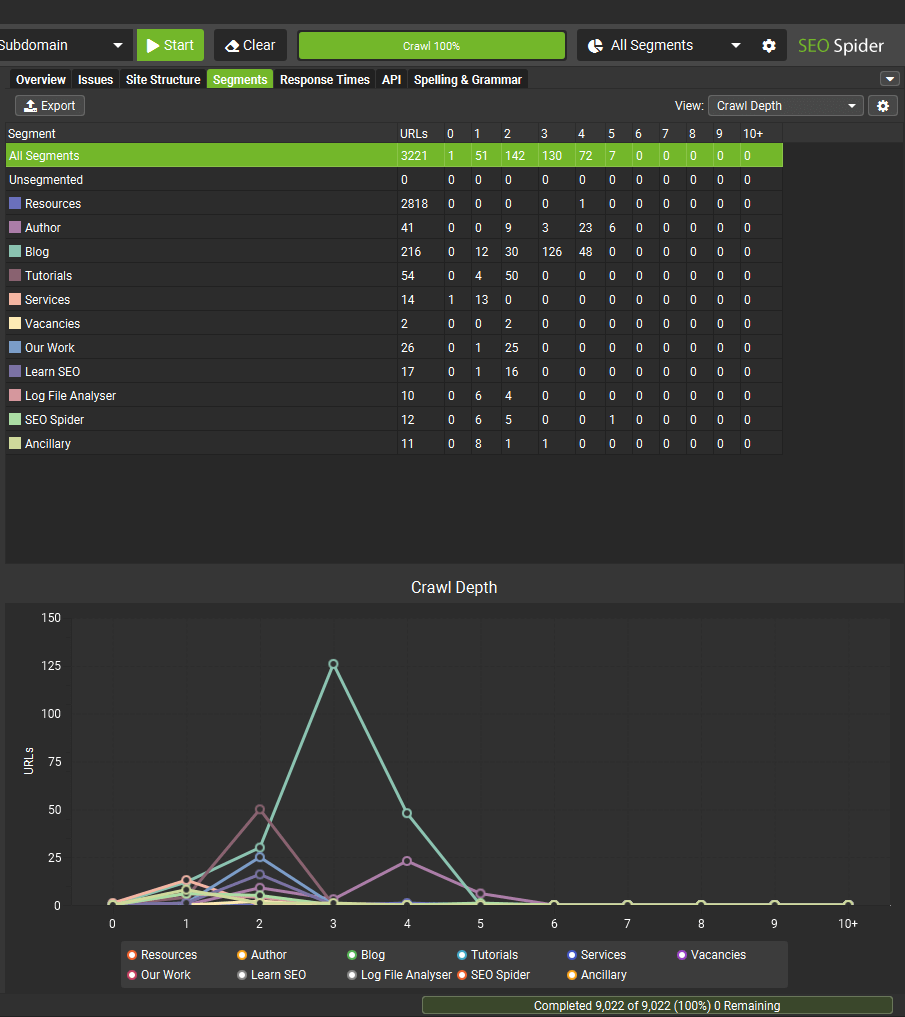Click the Blog chart point at depth 4

coord(407,813)
